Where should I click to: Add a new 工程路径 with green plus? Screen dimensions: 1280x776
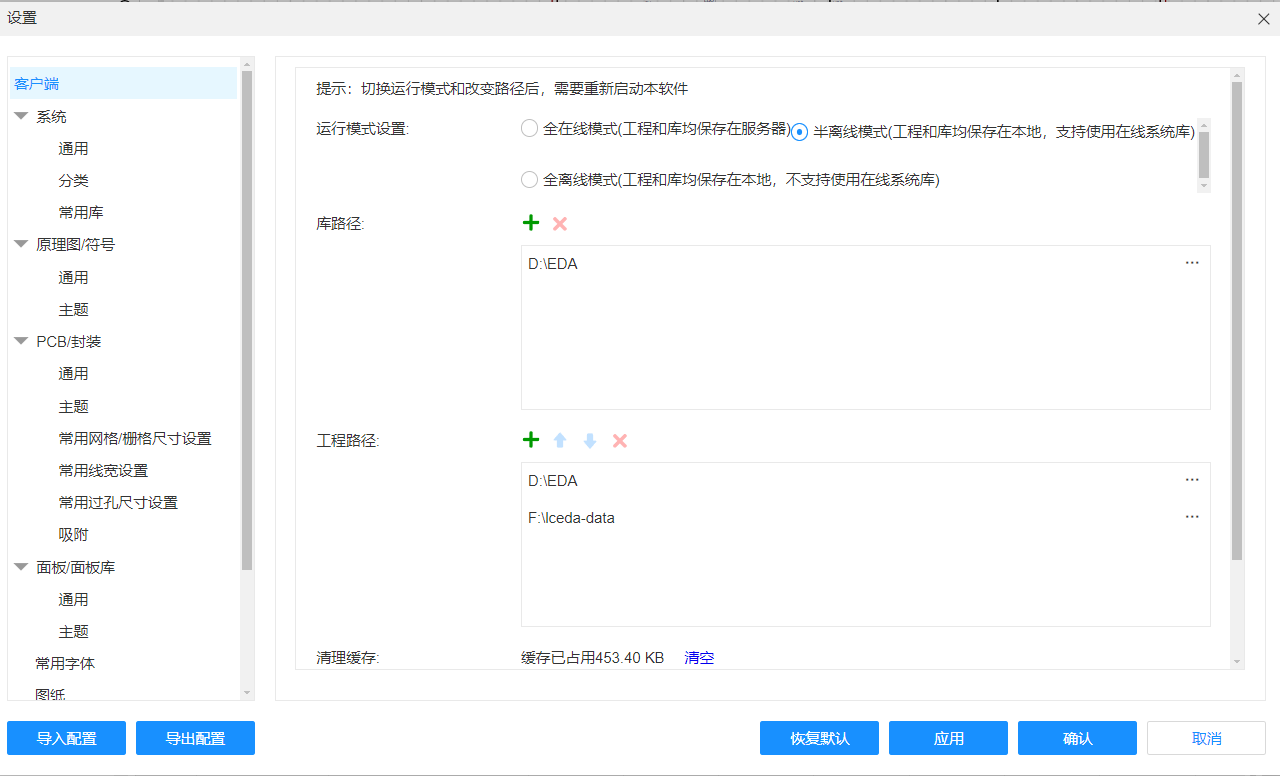click(x=531, y=440)
